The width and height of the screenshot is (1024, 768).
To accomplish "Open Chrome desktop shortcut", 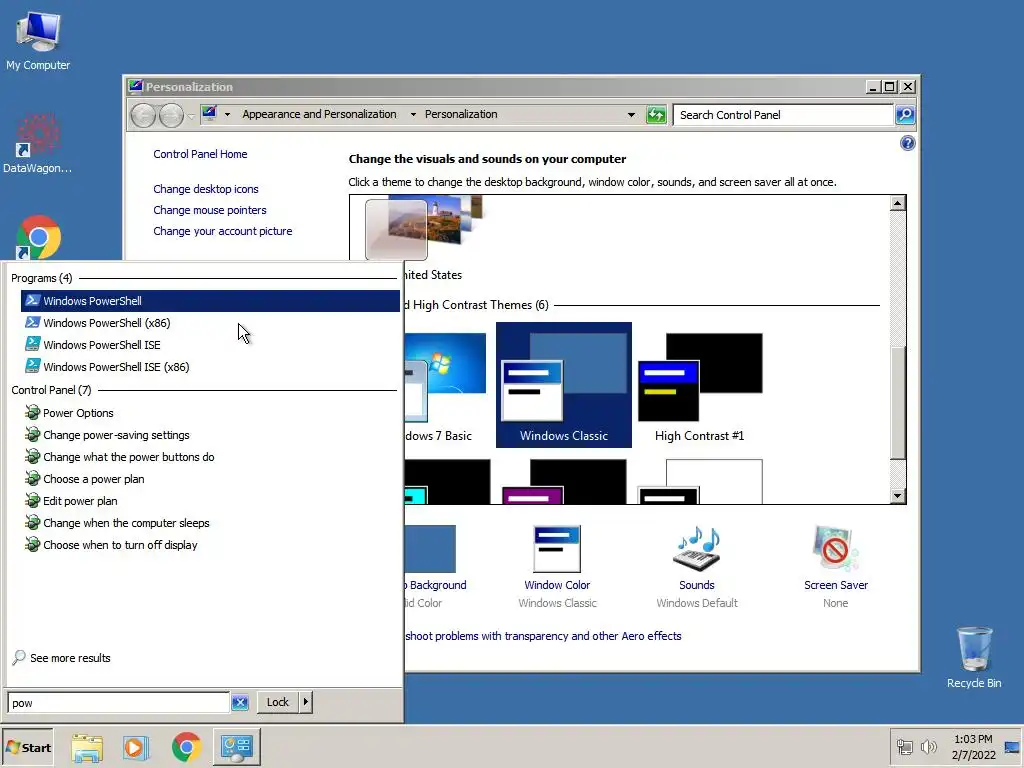I will tap(38, 237).
